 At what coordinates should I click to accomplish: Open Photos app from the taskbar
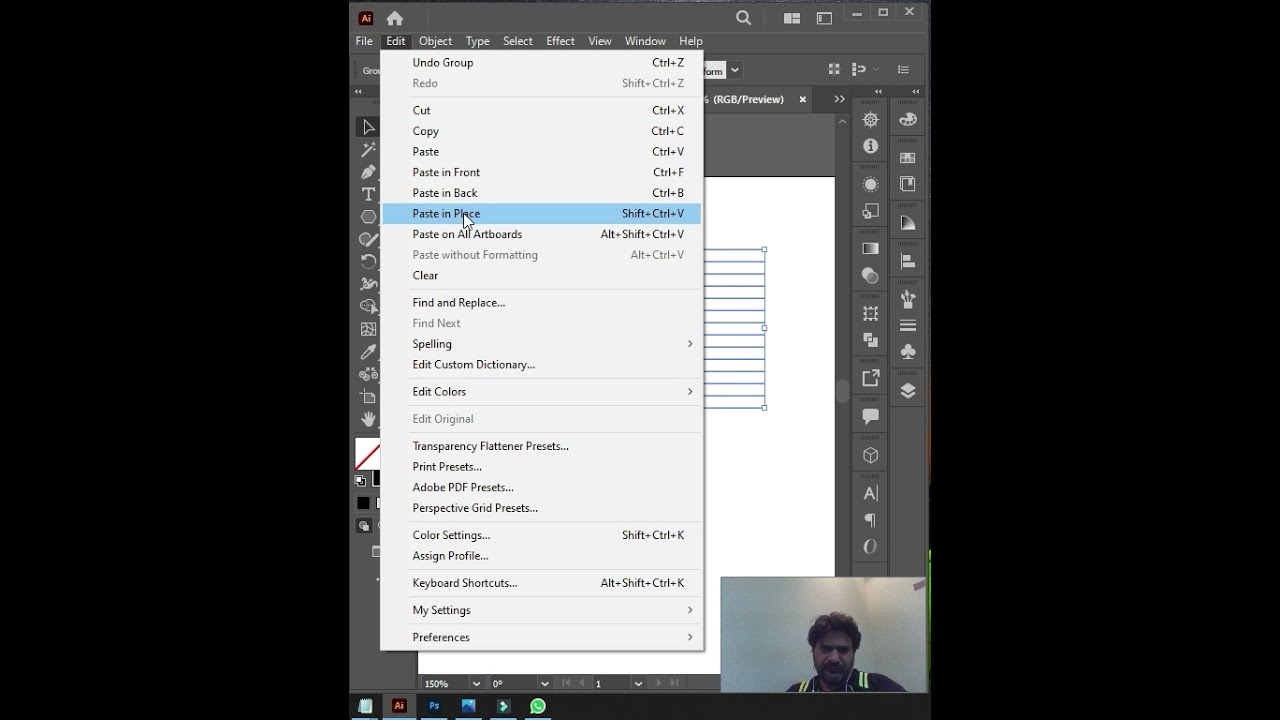coord(468,706)
